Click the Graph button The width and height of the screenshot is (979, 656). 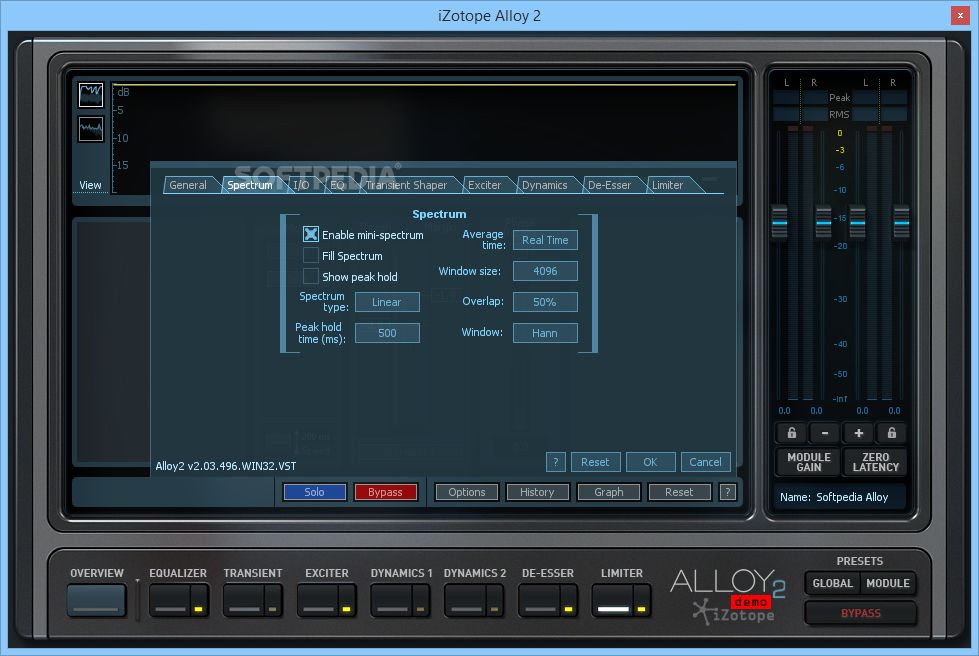click(x=609, y=492)
